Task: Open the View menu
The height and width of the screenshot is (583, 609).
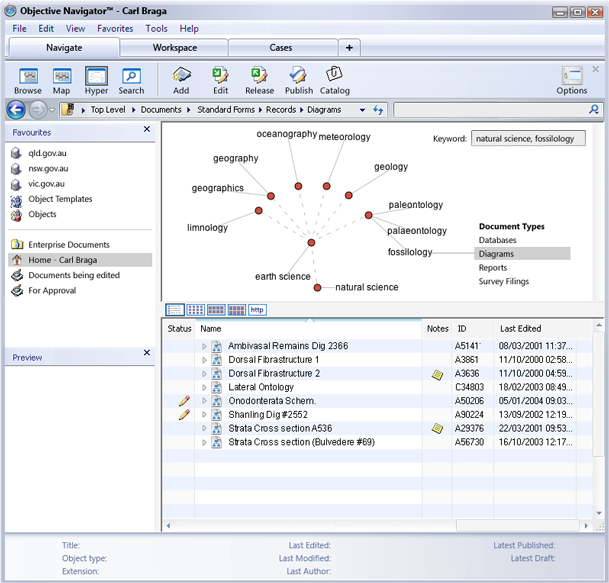Action: click(75, 29)
